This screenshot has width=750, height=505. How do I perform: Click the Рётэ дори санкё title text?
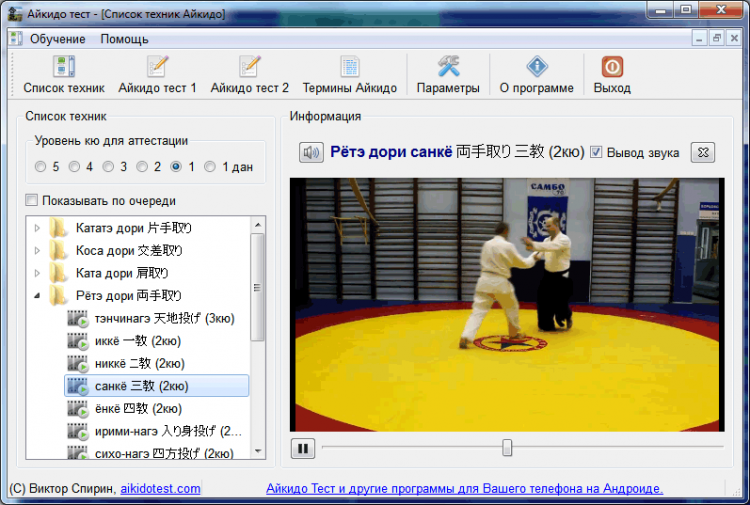pos(391,152)
